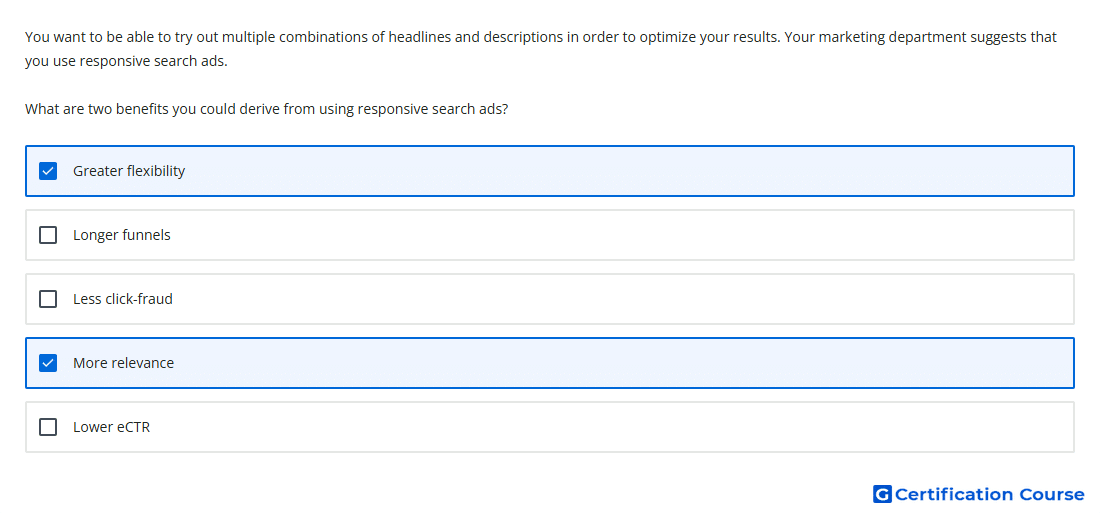Click the responsive search ads scenario paragraph
The height and width of the screenshot is (513, 1100).
[x=541, y=49]
